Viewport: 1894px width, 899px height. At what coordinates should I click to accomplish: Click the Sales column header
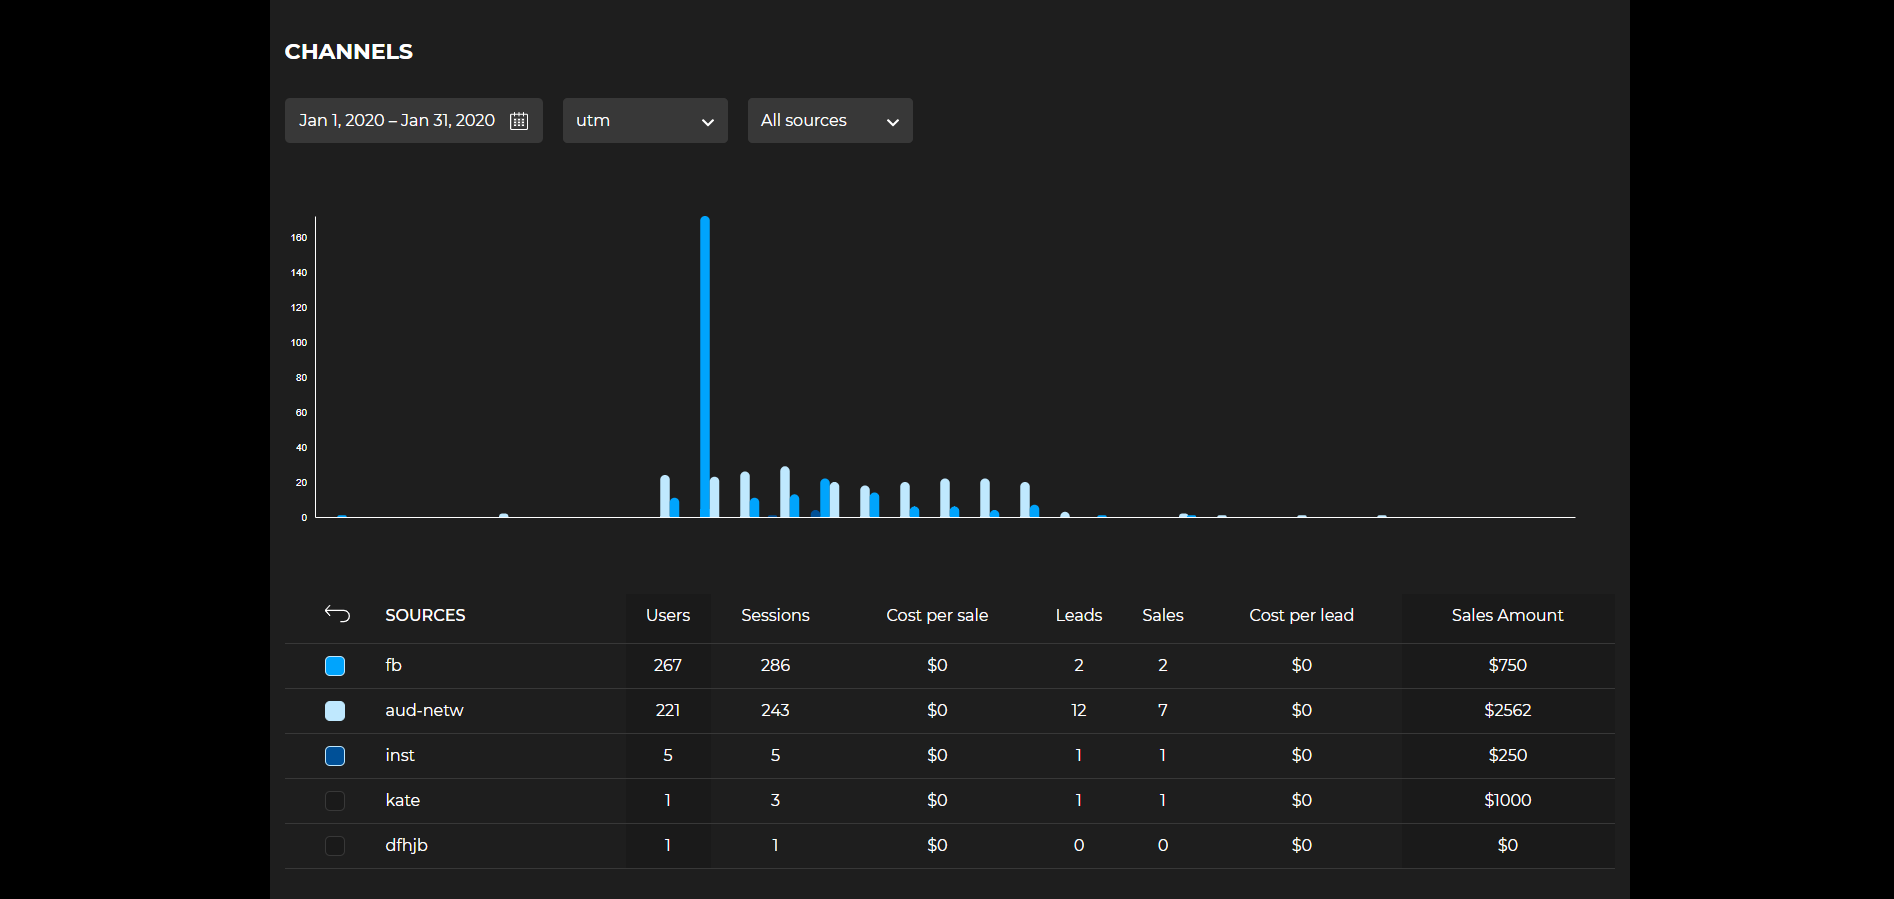tap(1162, 615)
